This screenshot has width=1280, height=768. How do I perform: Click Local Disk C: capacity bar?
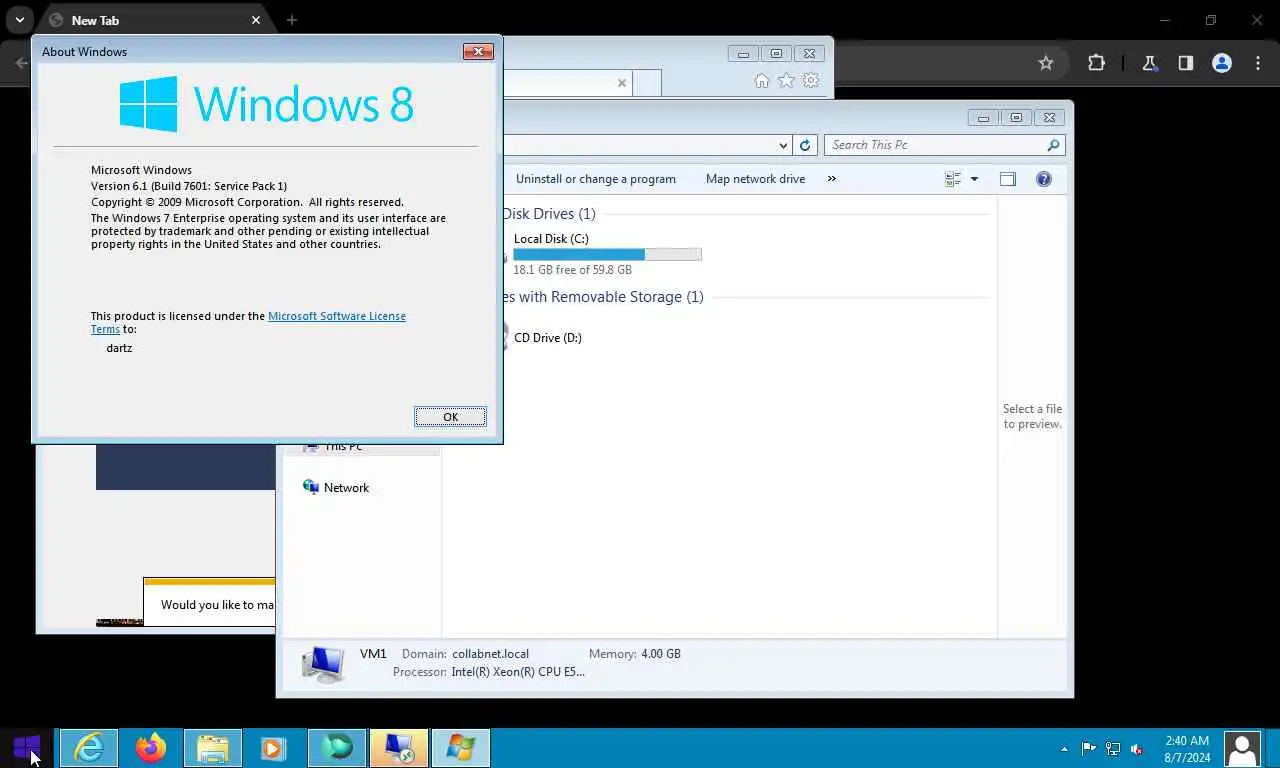607,254
